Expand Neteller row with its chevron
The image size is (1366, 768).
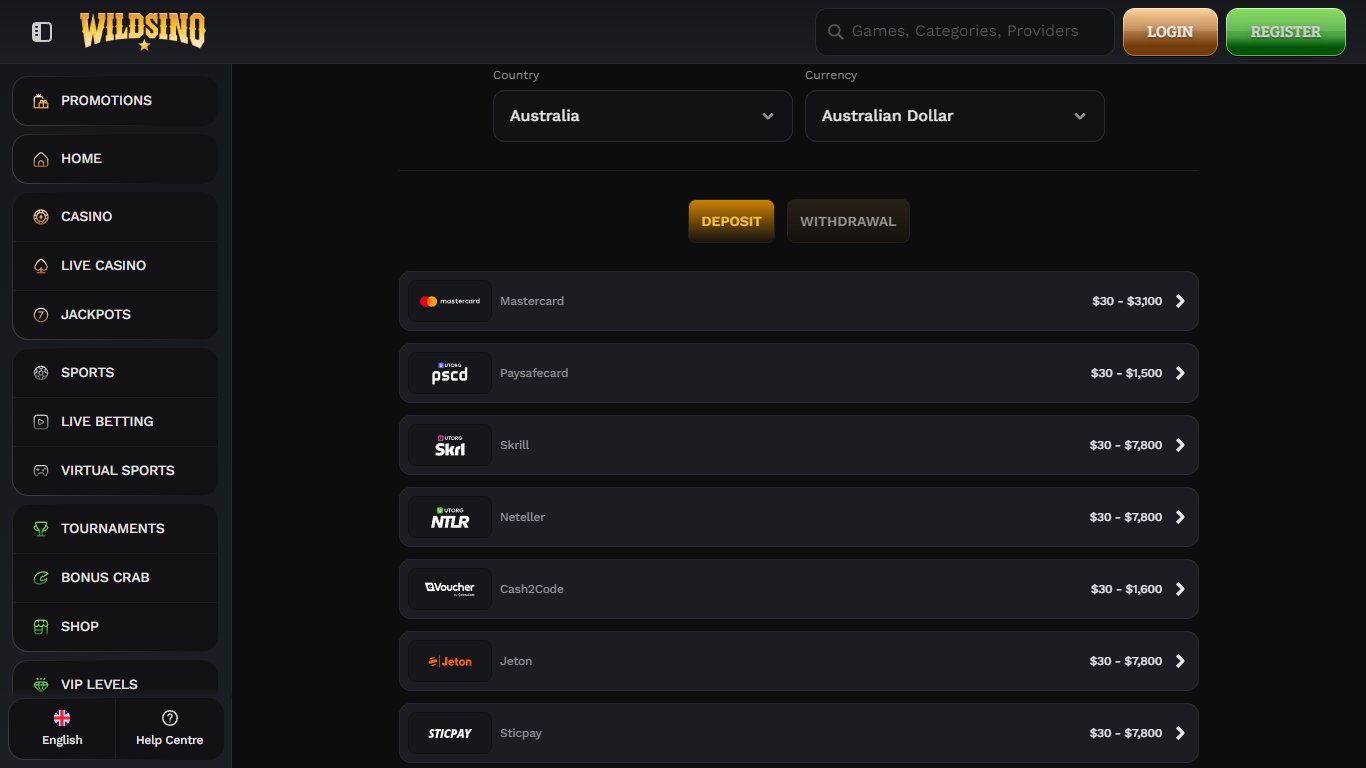click(1180, 517)
